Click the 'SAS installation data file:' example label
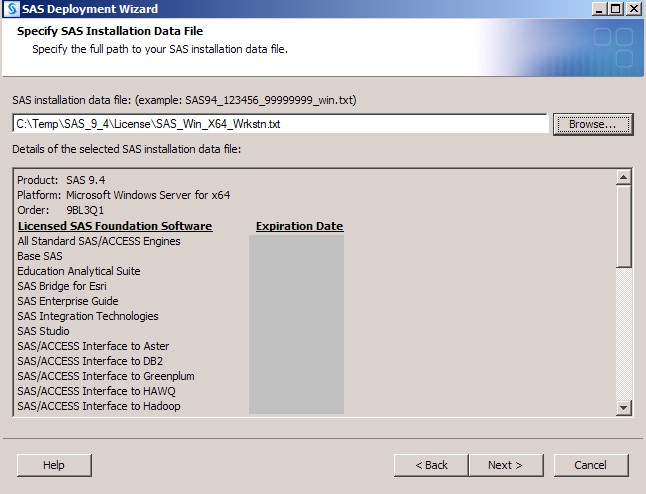The image size is (646, 494). tap(184, 100)
